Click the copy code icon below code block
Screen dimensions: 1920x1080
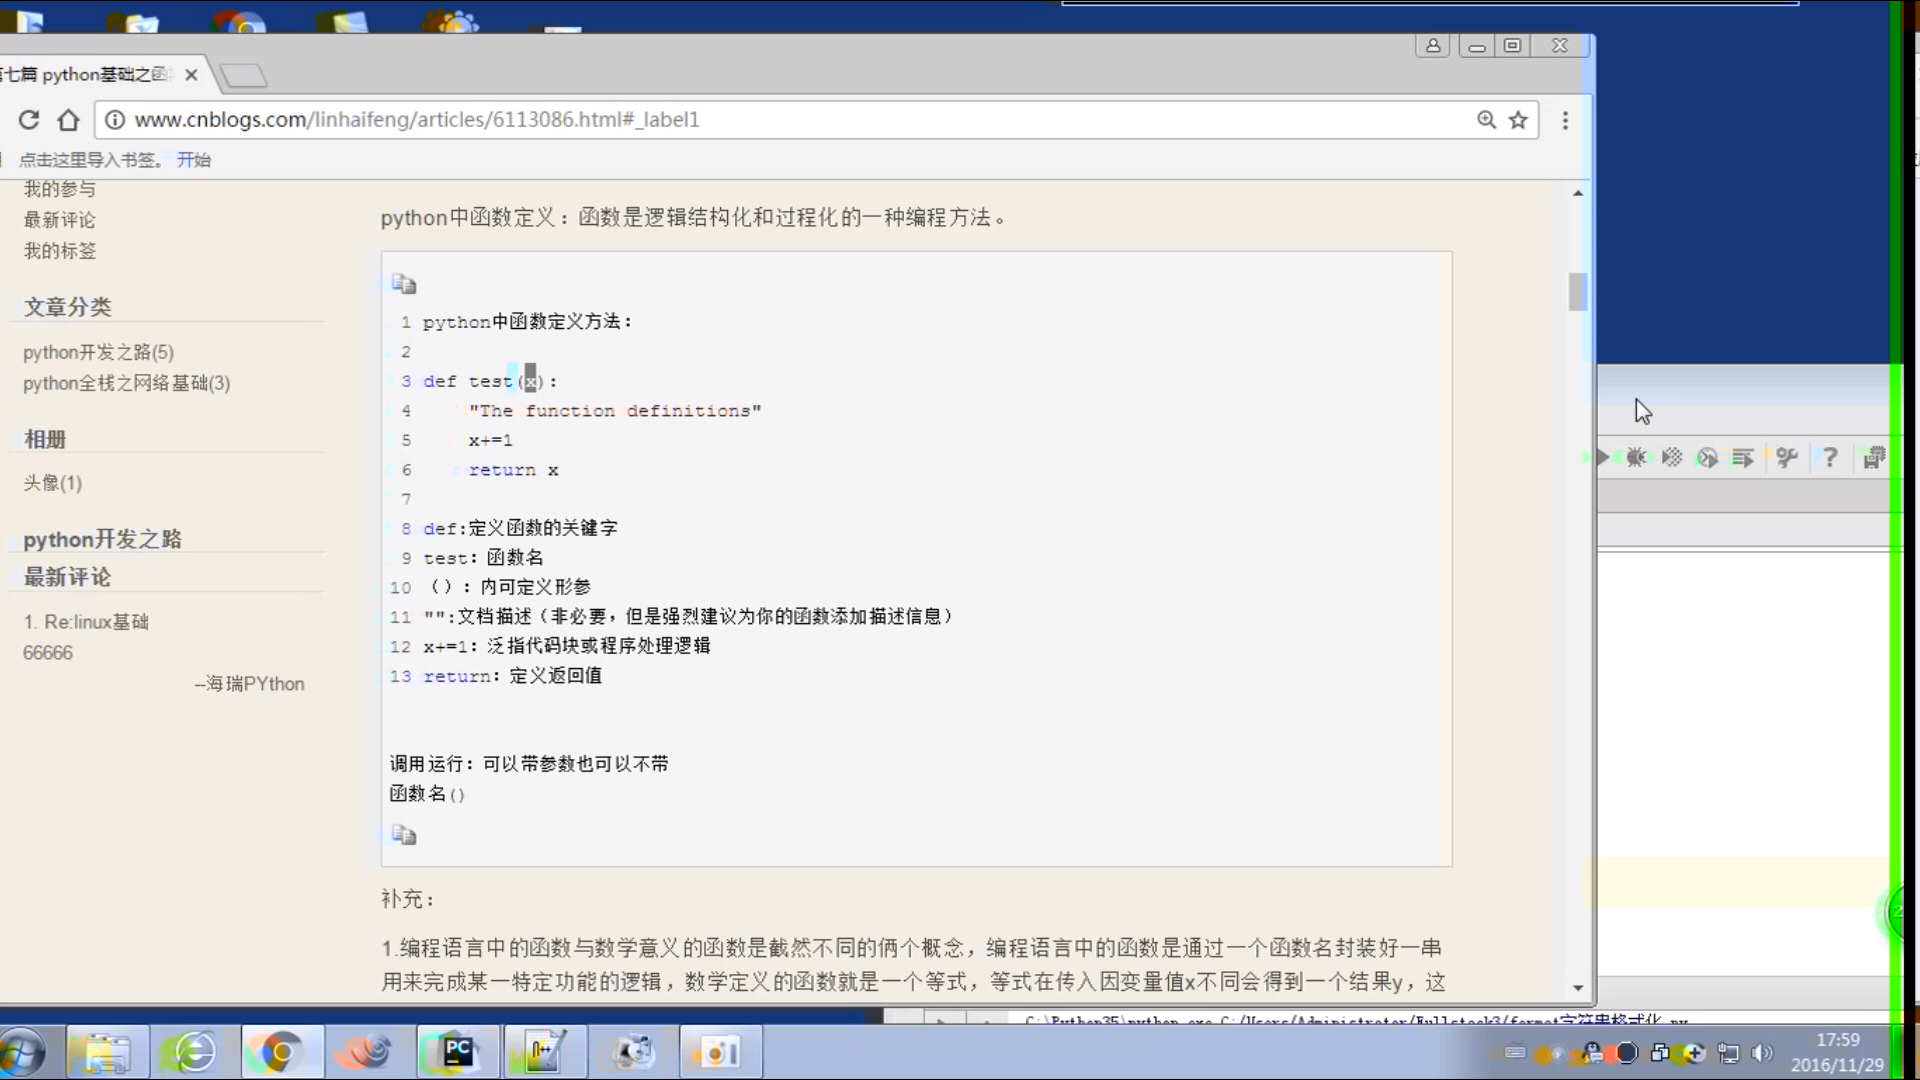point(404,835)
